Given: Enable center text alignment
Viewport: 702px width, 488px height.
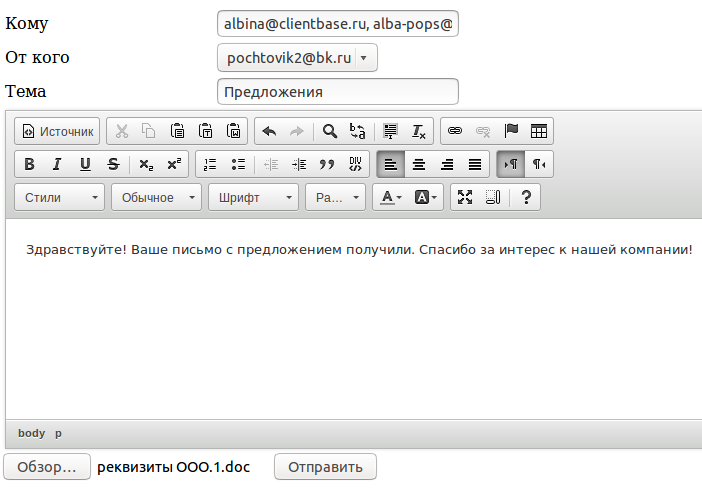Looking at the screenshot, I should coord(419,164).
